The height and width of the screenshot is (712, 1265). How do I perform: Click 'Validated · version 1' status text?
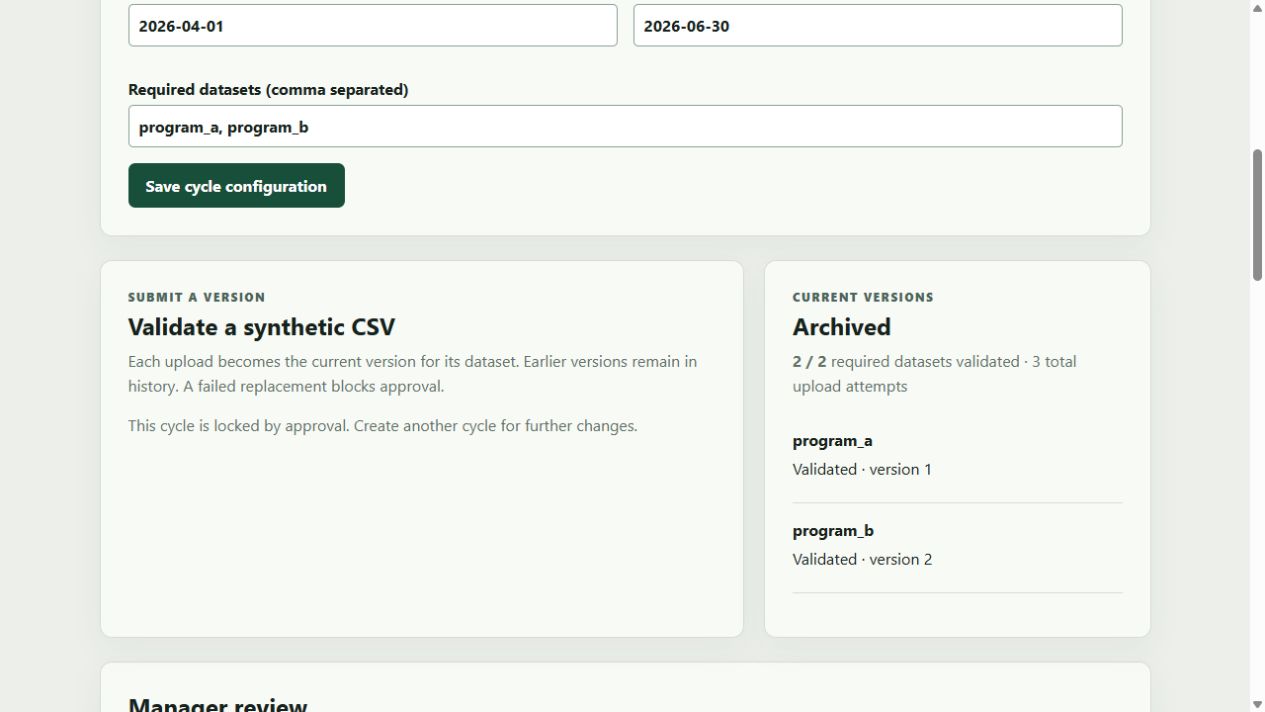(862, 469)
